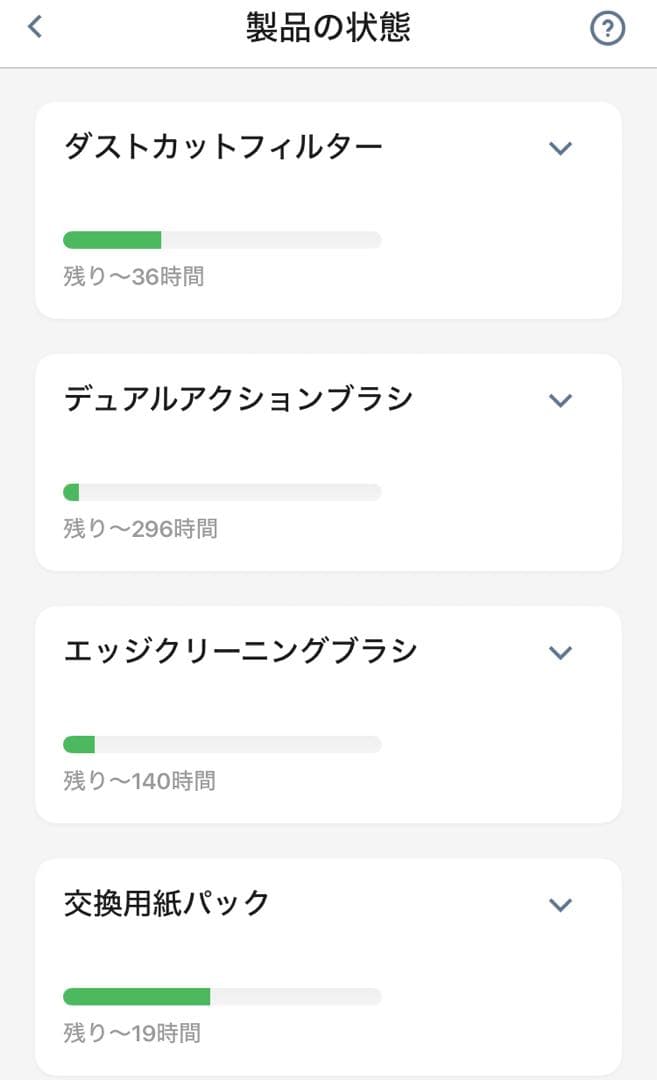Click the ダストカットフィルター progress bar
Viewport: 657px width, 1080px height.
221,240
